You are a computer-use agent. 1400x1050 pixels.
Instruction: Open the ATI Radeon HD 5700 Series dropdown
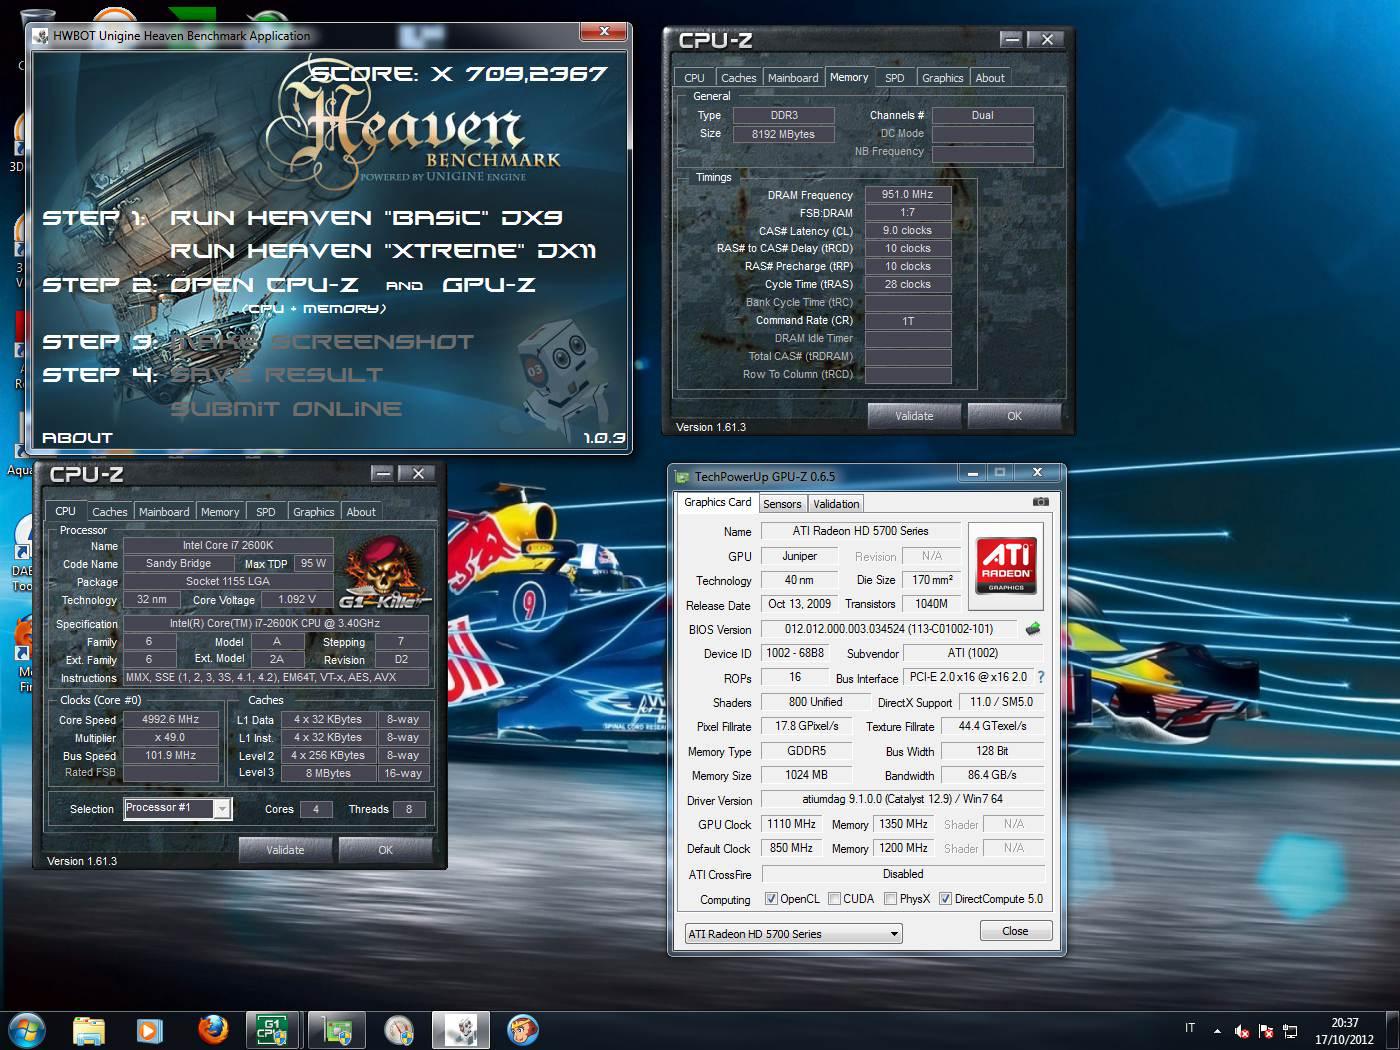coord(794,934)
